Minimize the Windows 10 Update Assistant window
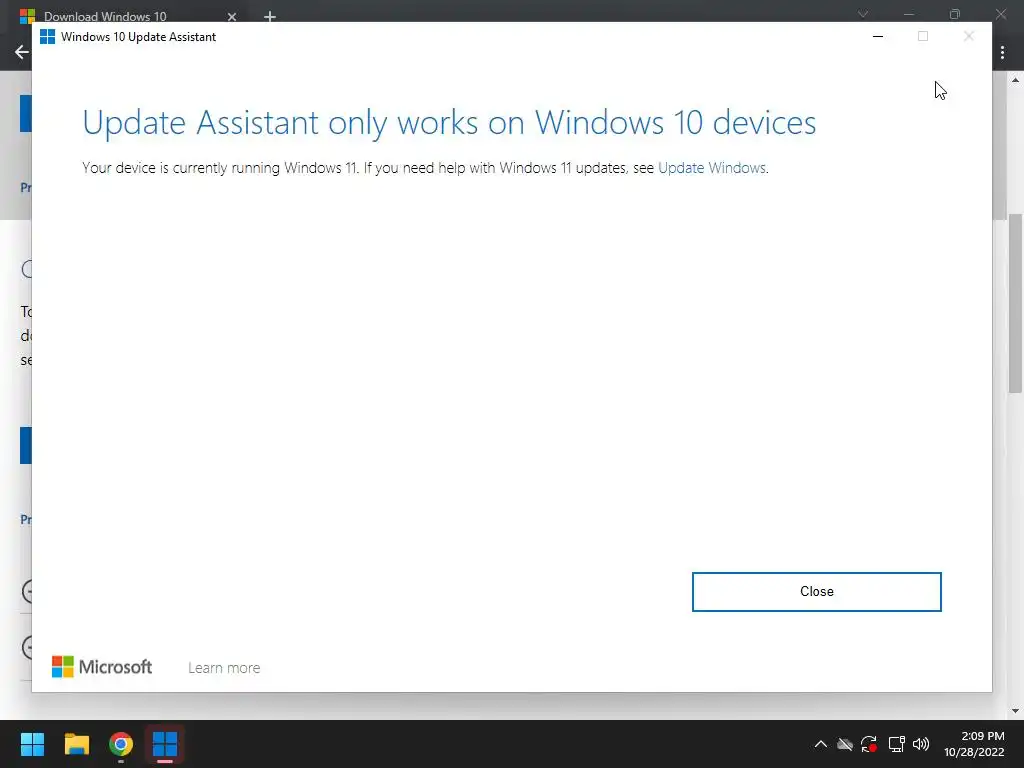Image resolution: width=1024 pixels, height=768 pixels. pyautogui.click(x=878, y=37)
